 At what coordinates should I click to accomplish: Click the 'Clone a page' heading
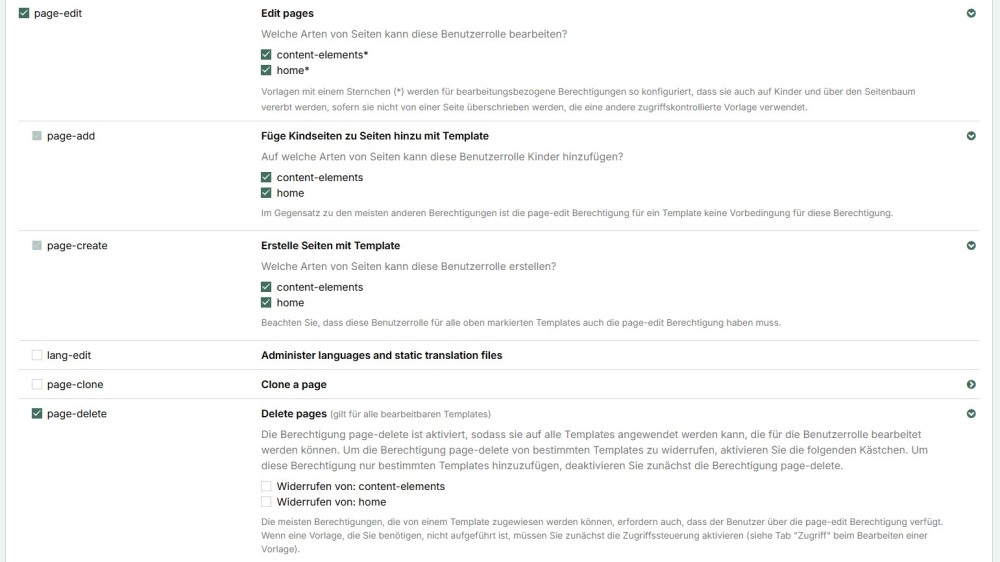click(x=294, y=385)
